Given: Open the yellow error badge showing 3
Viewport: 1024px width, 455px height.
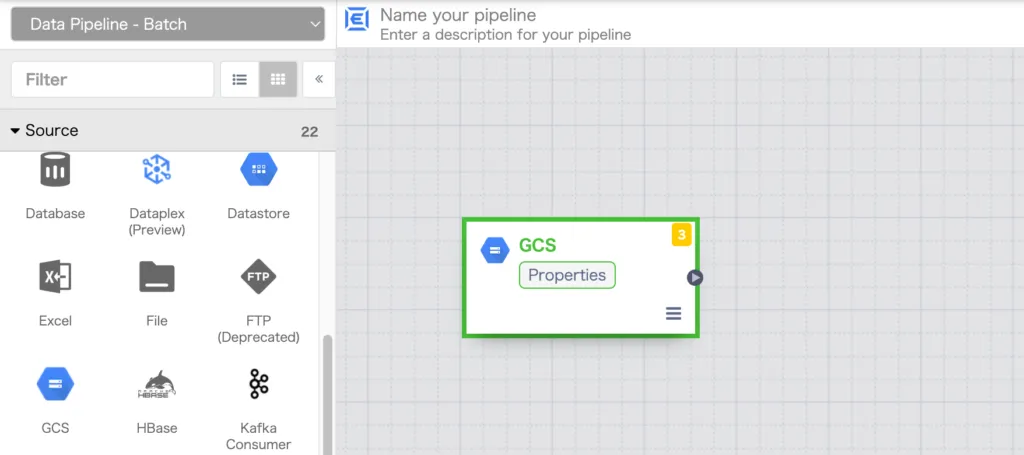Looking at the screenshot, I should click(681, 235).
